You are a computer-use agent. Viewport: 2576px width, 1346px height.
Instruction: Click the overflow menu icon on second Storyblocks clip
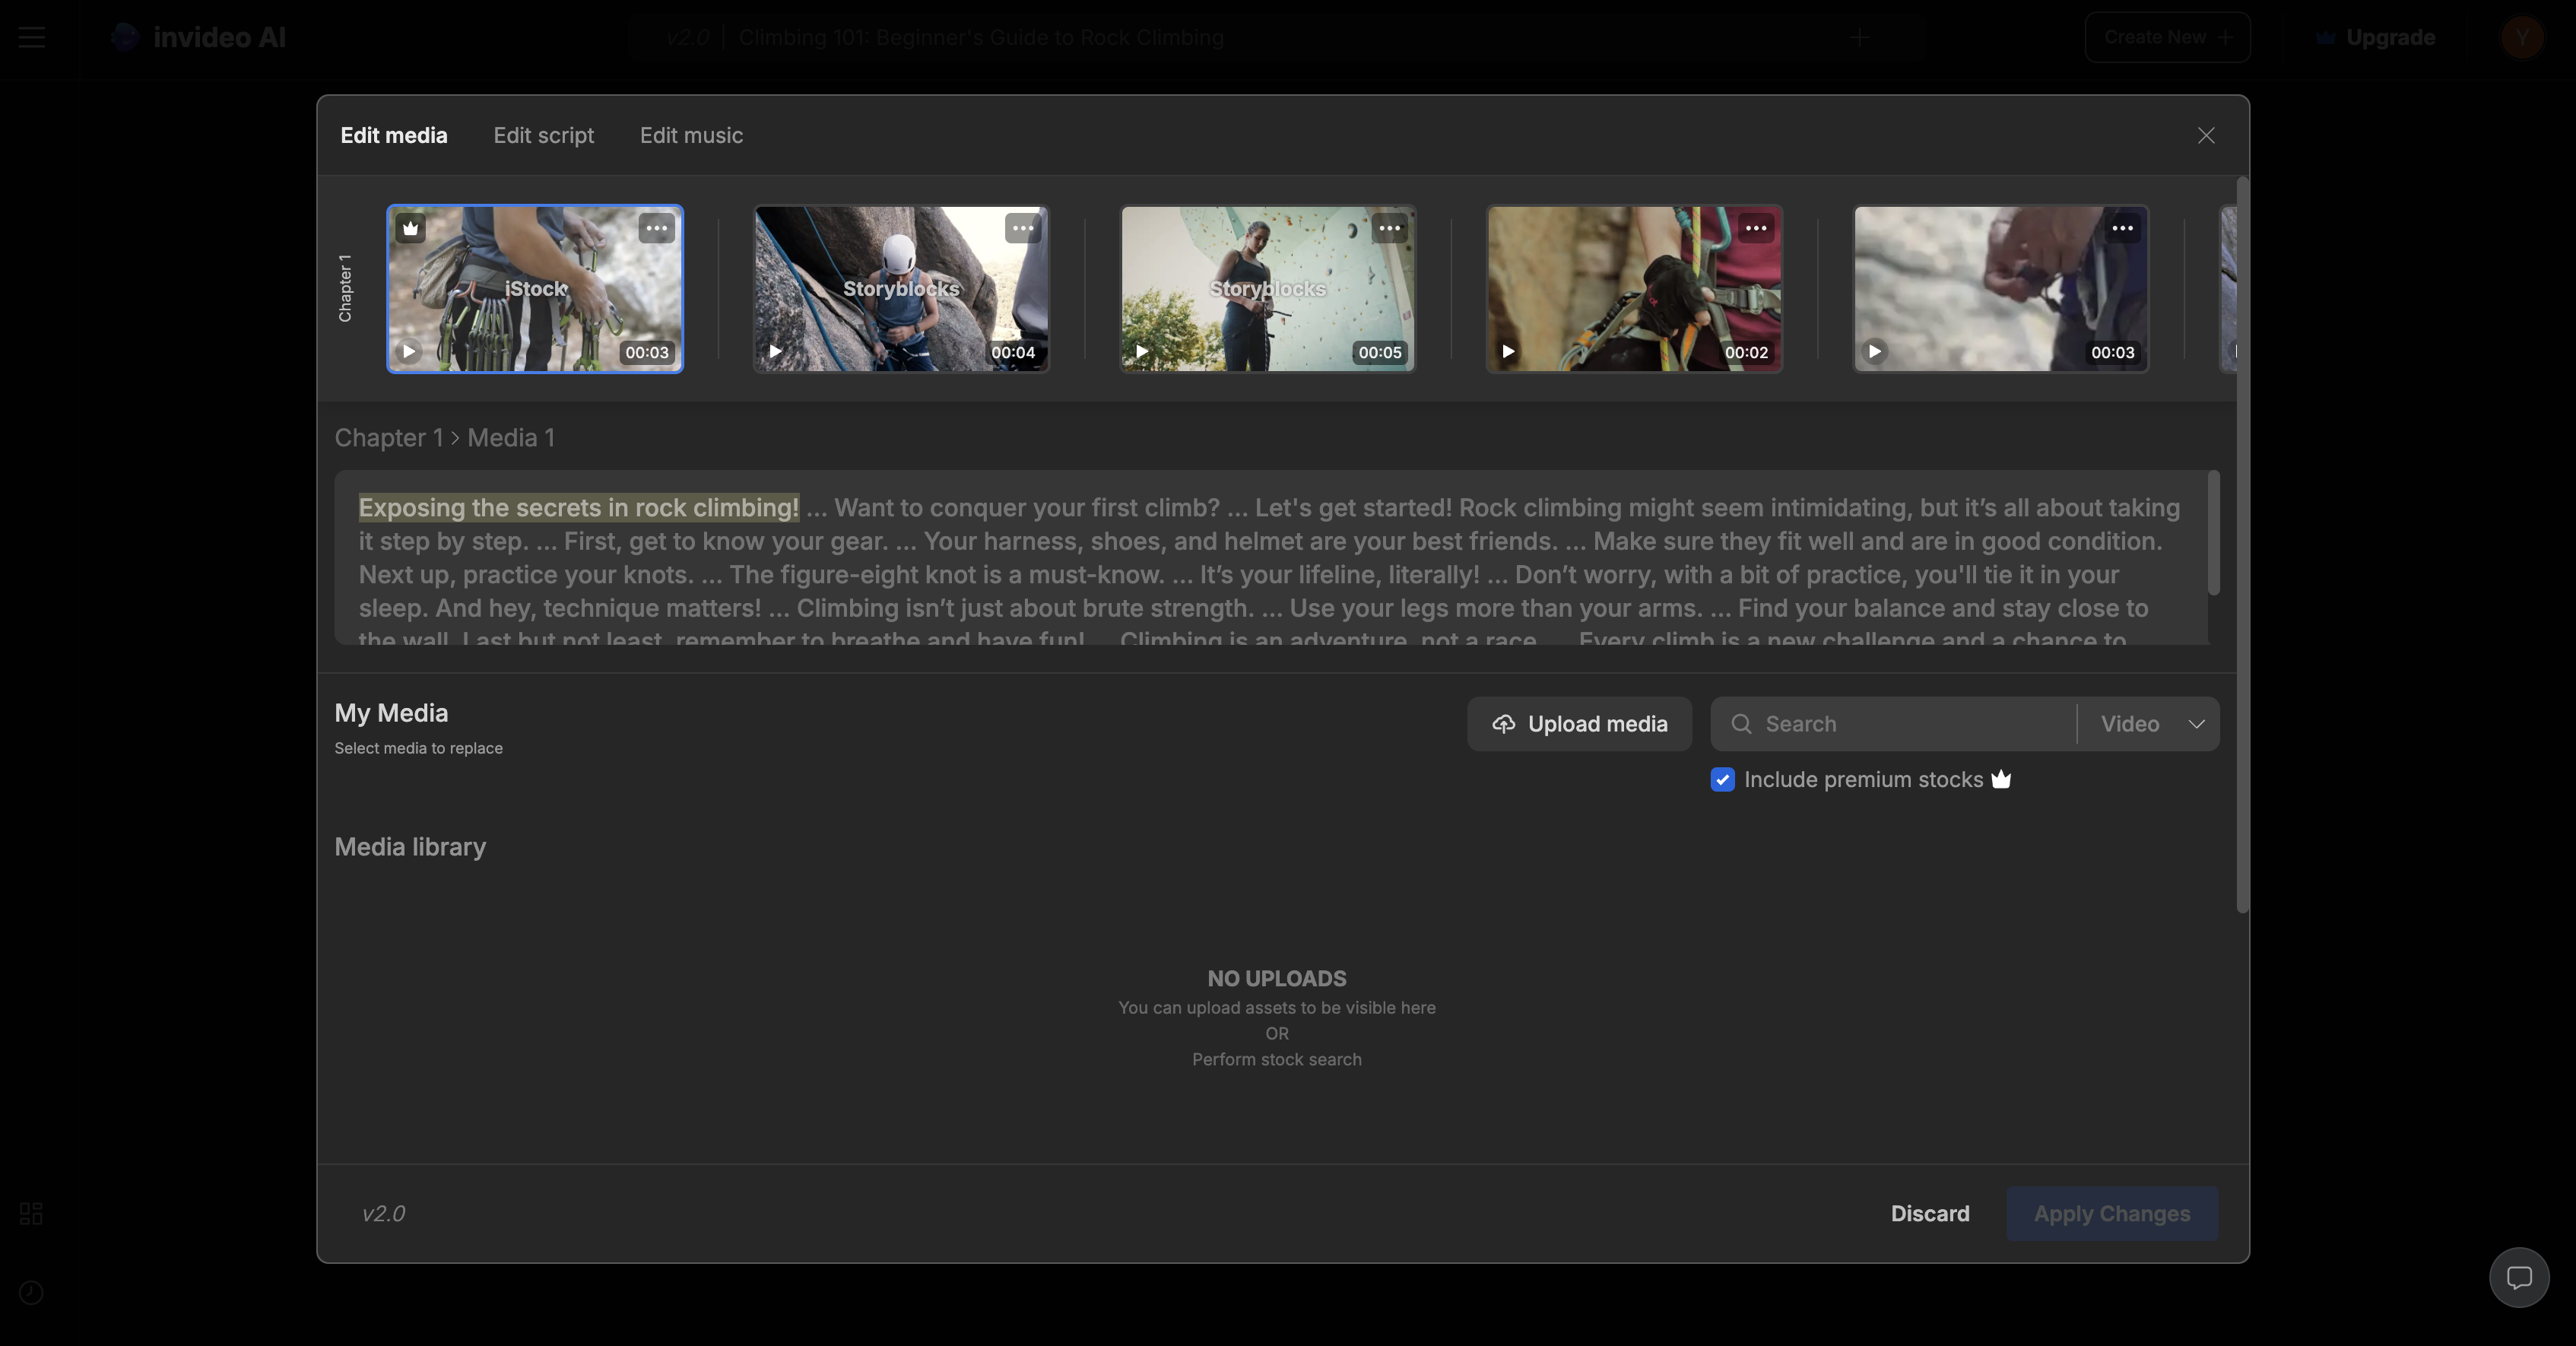1390,227
